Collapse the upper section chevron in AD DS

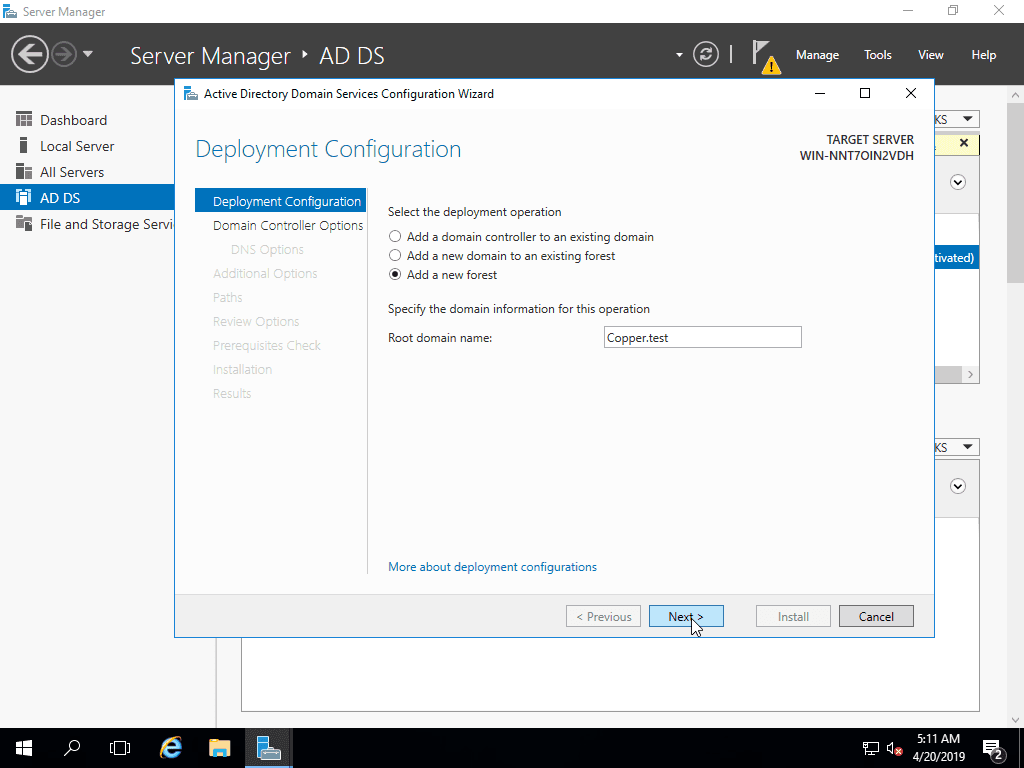point(957,182)
